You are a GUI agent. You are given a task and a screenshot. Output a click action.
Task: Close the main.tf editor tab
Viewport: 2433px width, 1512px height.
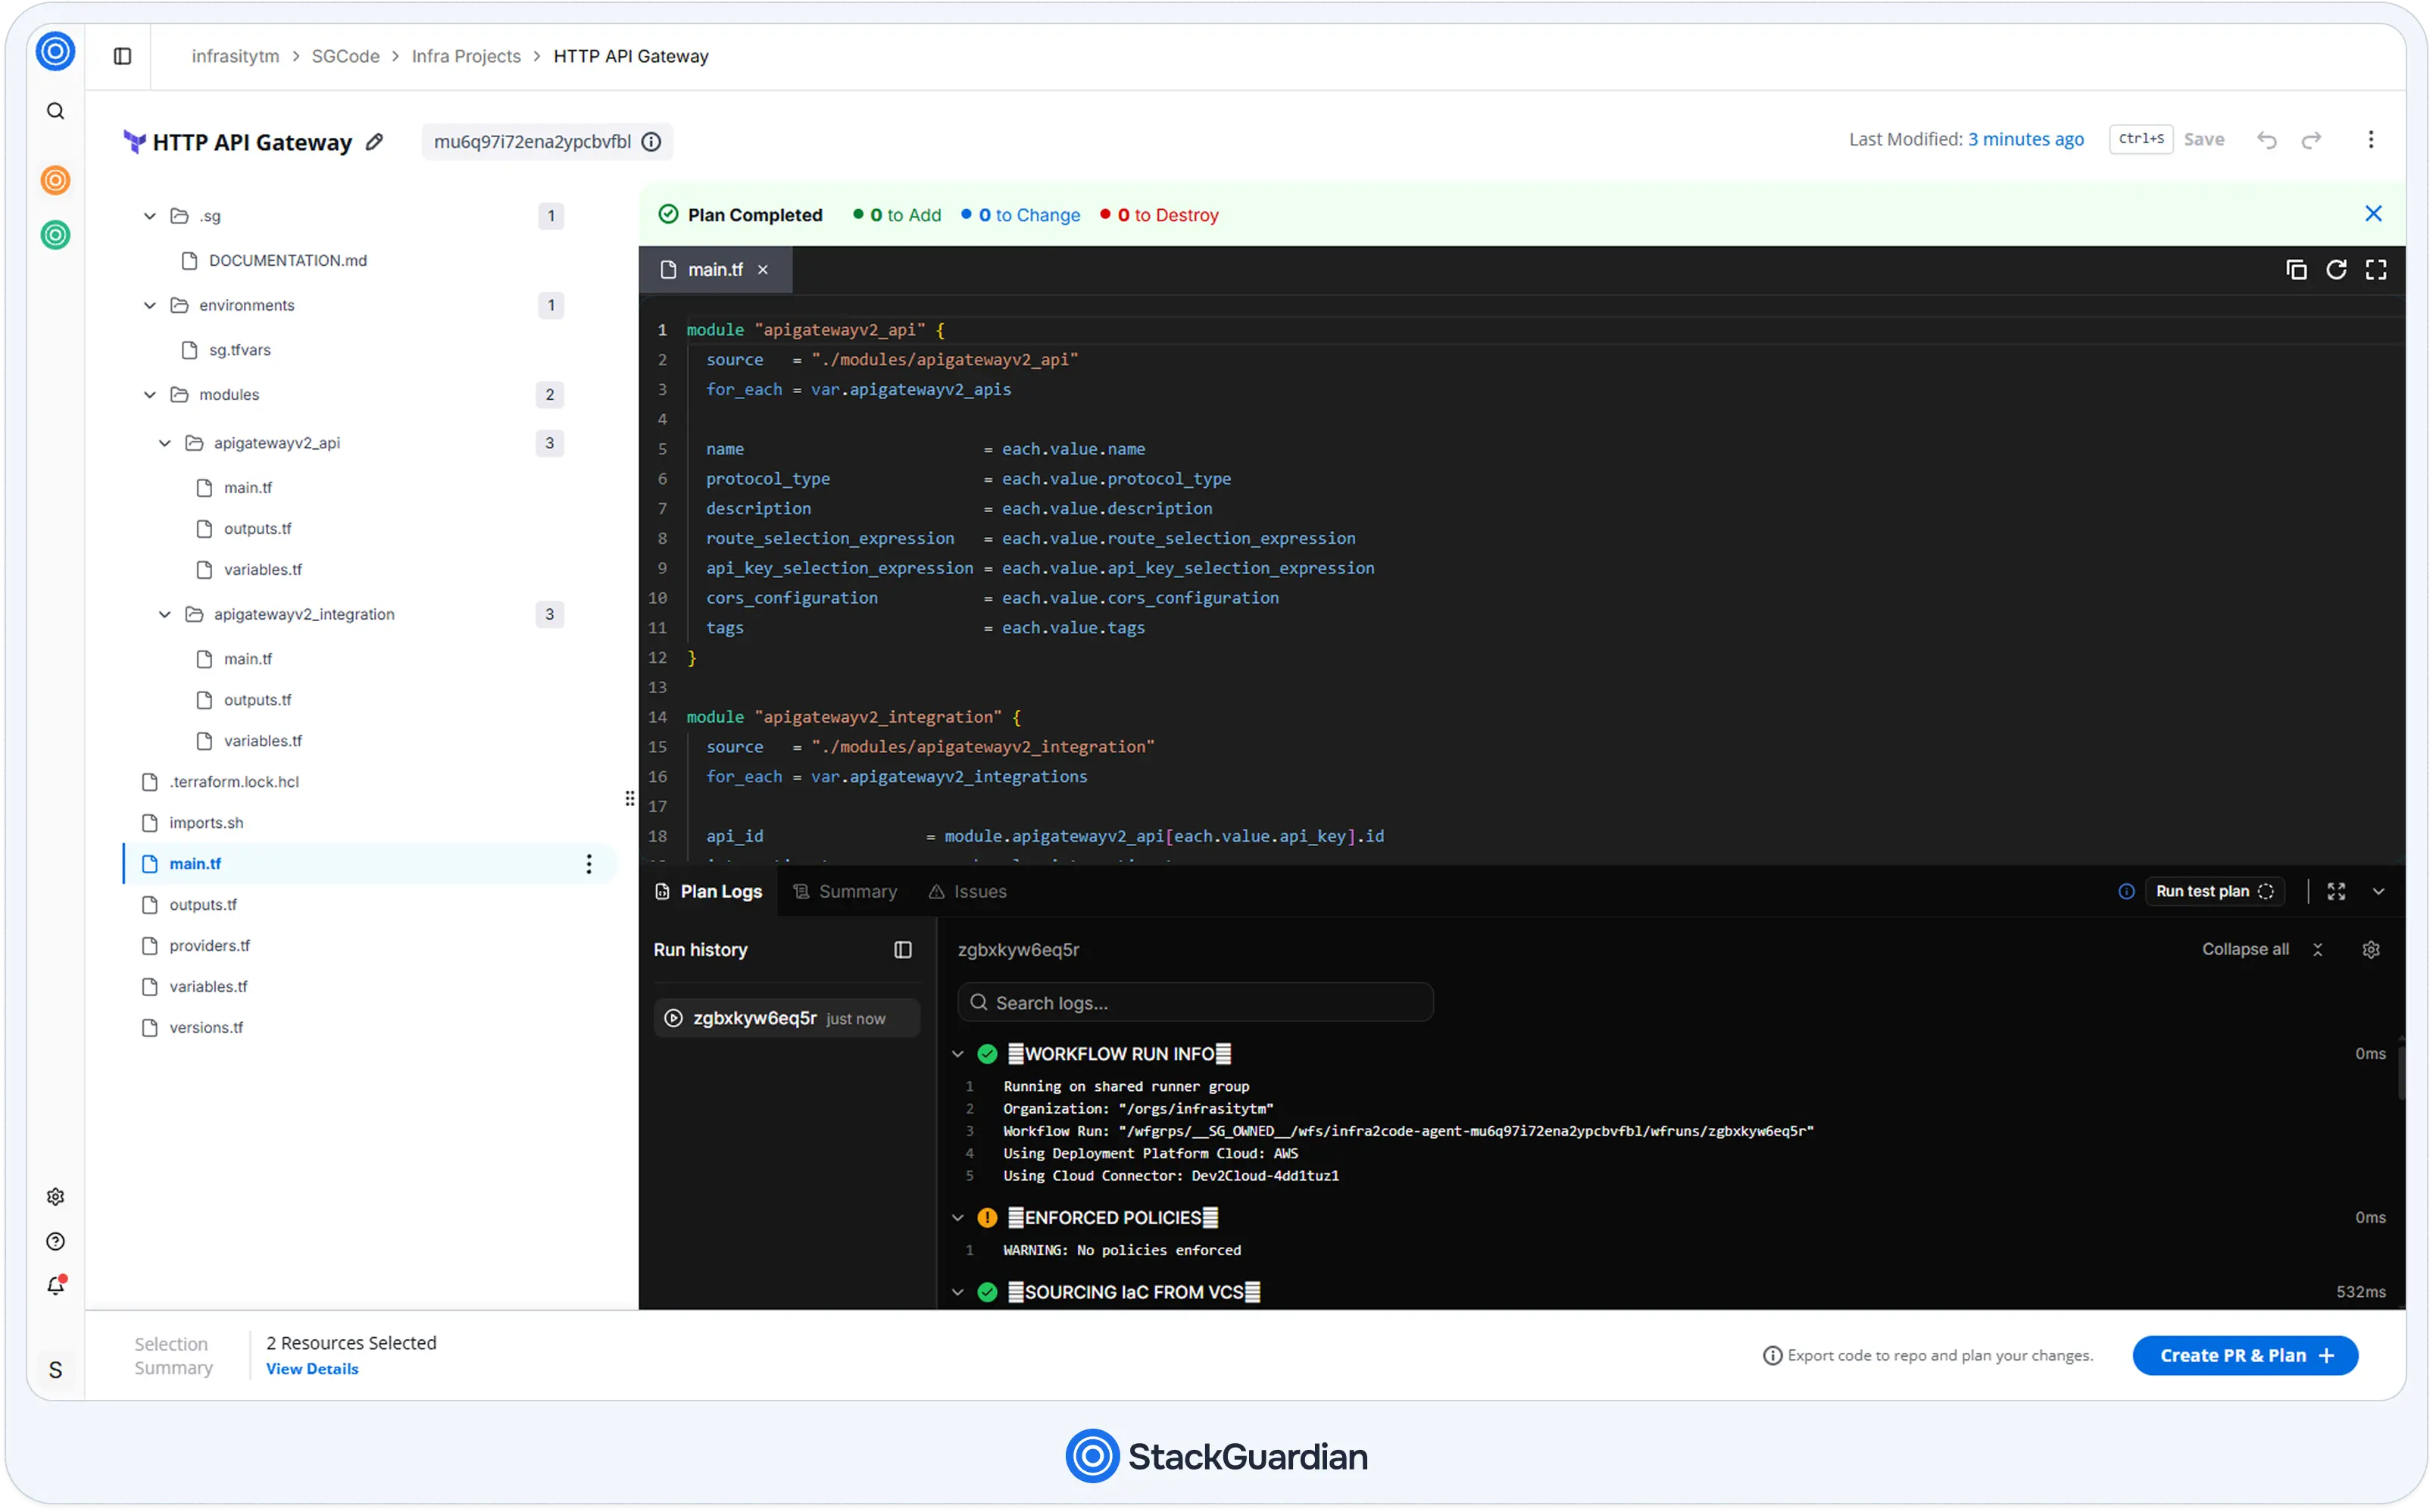[763, 270]
